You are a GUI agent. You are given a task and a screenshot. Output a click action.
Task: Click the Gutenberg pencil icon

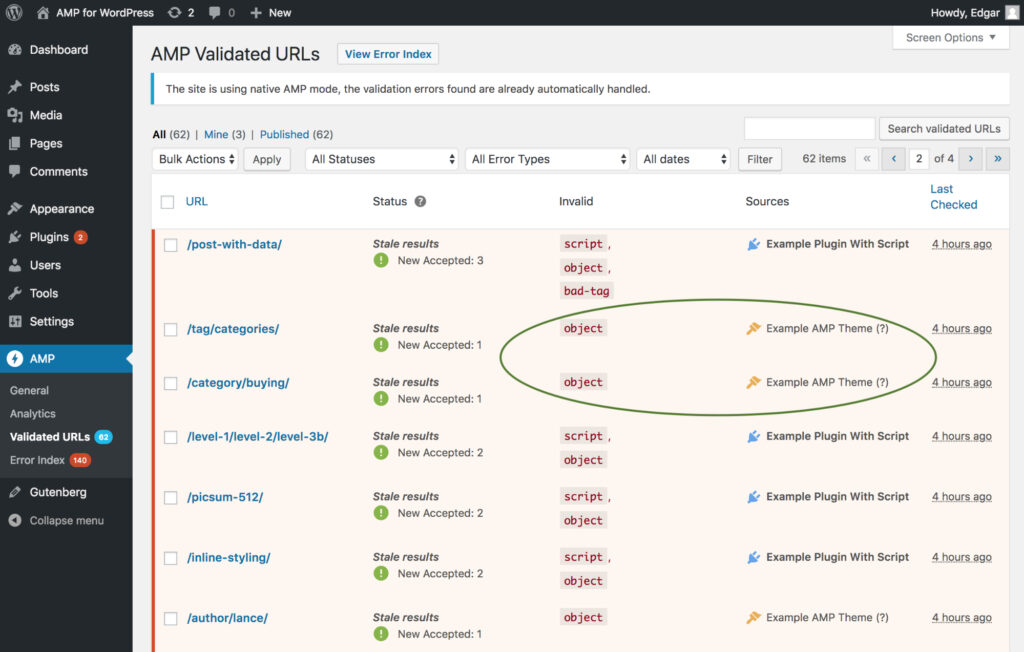pyautogui.click(x=15, y=492)
